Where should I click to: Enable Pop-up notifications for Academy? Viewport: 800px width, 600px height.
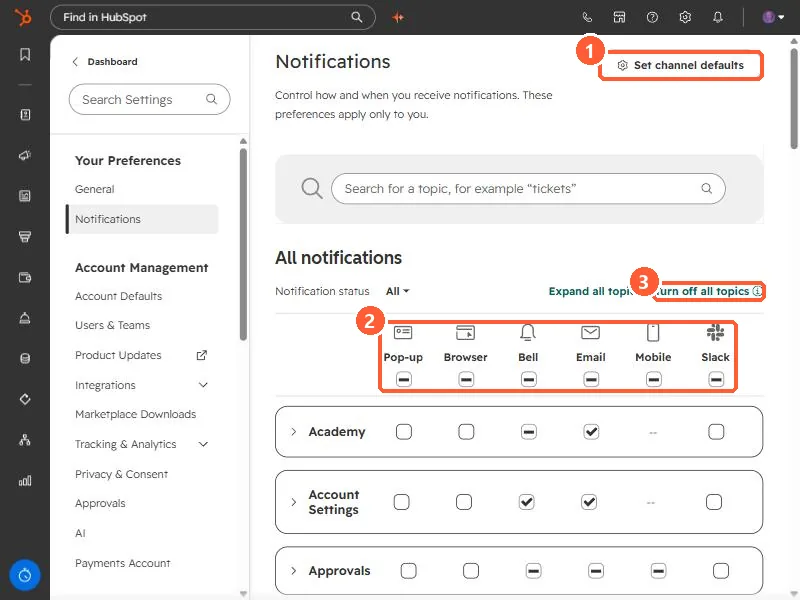(x=404, y=432)
